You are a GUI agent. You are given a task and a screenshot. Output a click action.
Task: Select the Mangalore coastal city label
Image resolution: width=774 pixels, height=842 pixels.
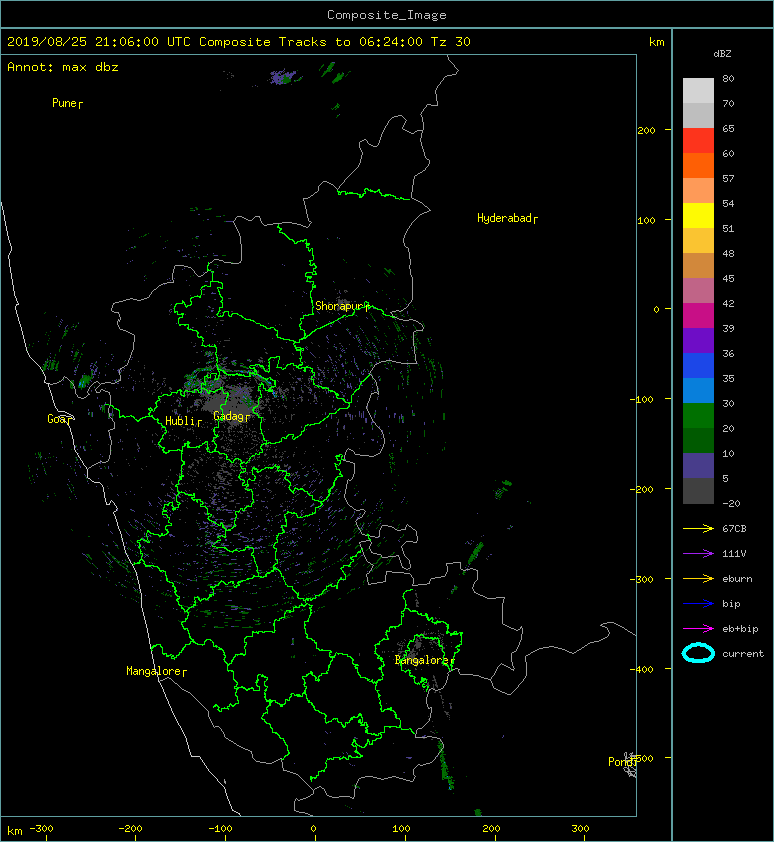pos(156,671)
